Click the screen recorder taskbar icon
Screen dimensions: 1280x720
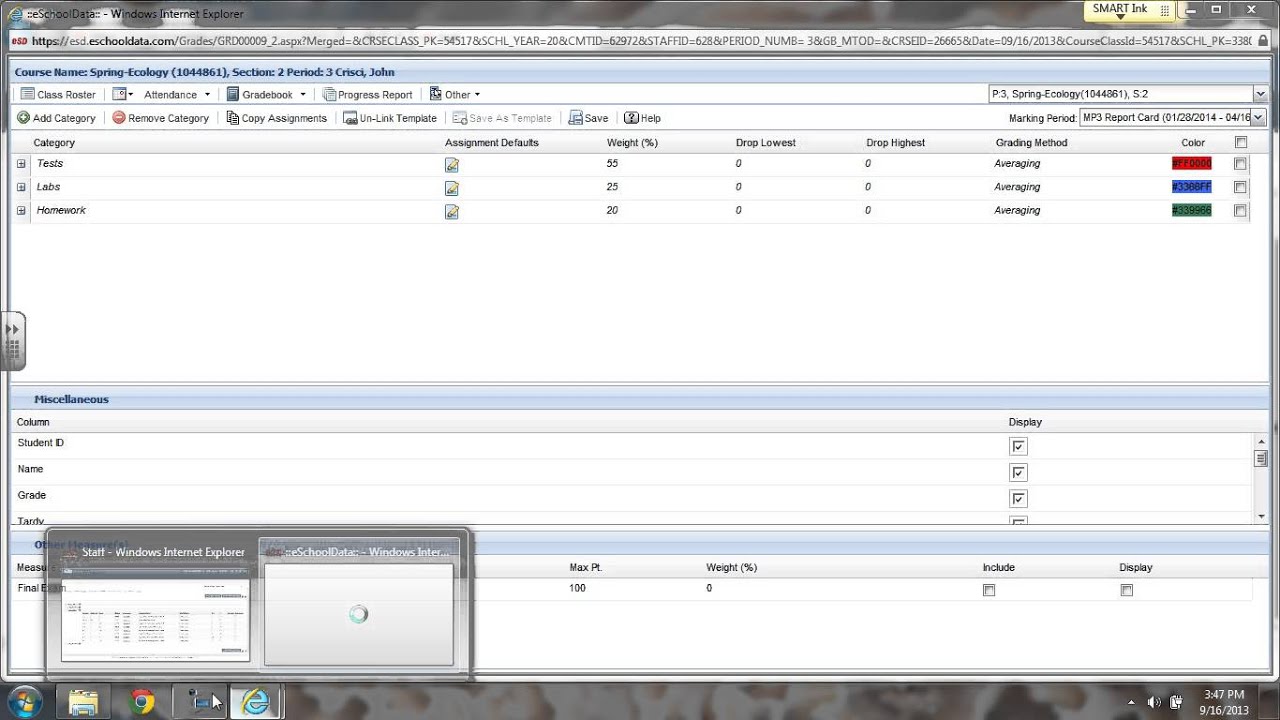pyautogui.click(x=200, y=702)
